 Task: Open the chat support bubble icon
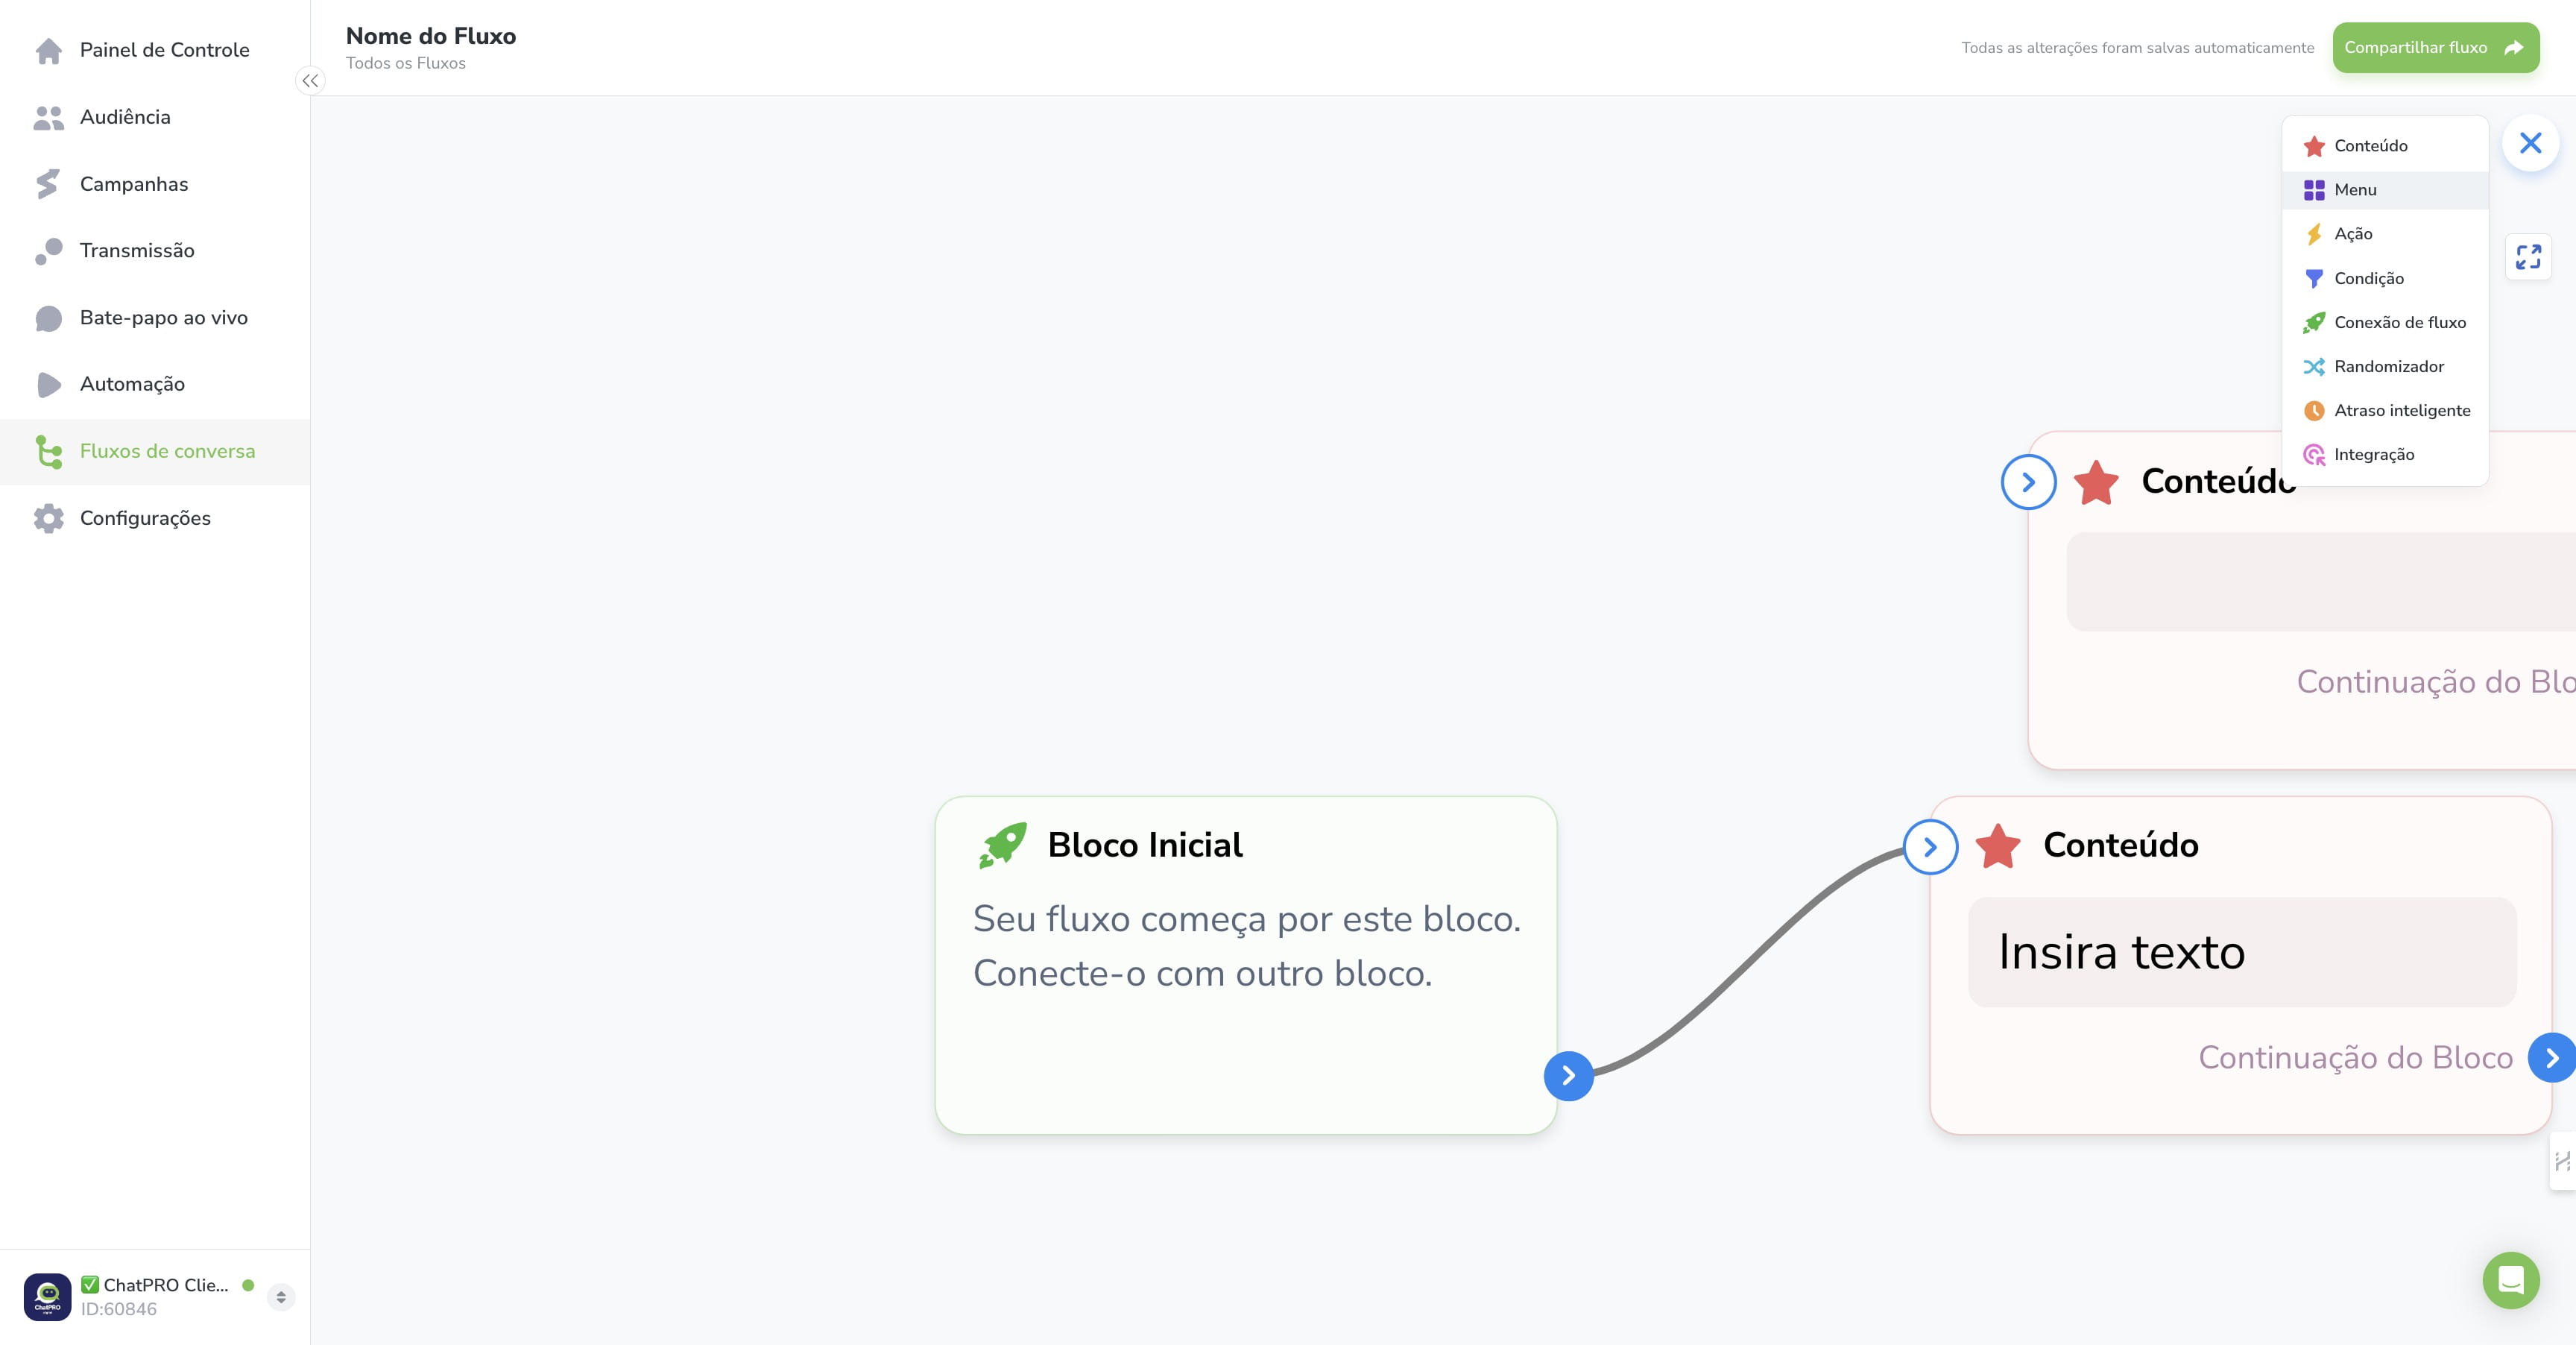pyautogui.click(x=2511, y=1280)
